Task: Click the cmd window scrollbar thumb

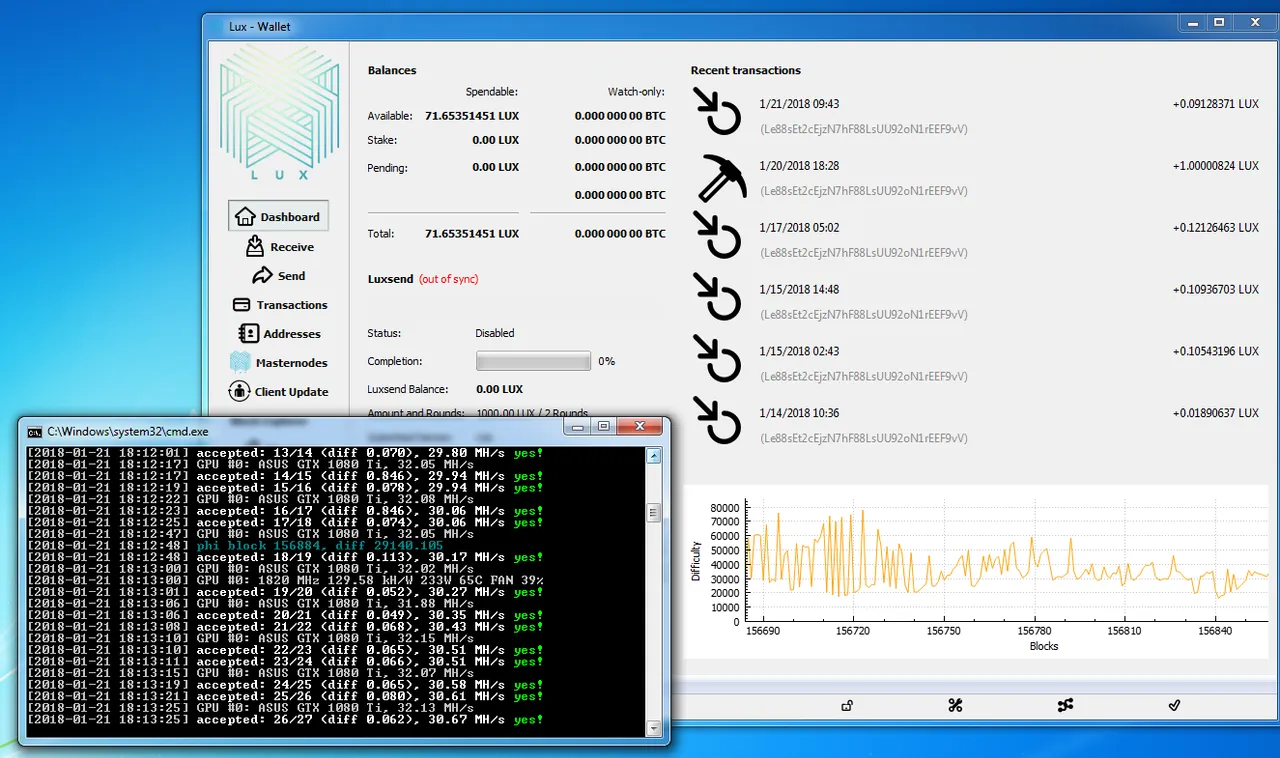Action: click(x=654, y=513)
